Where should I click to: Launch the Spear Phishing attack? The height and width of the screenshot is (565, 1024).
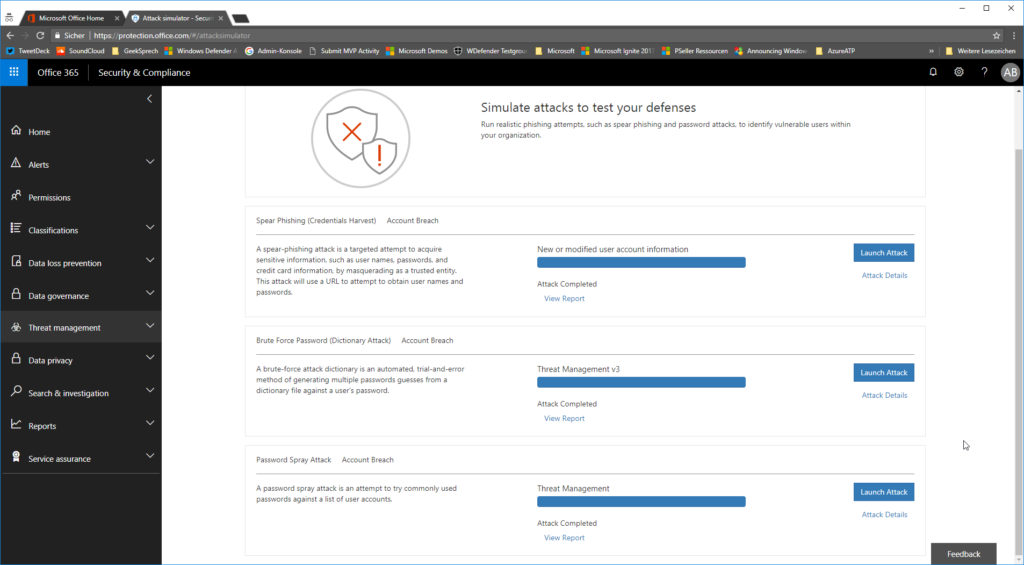[x=884, y=253]
